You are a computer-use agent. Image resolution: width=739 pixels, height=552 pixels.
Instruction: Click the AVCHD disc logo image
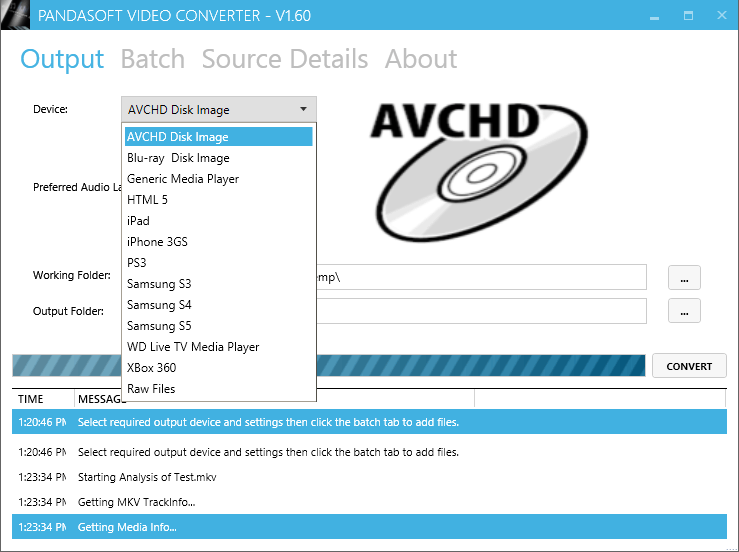[x=479, y=171]
